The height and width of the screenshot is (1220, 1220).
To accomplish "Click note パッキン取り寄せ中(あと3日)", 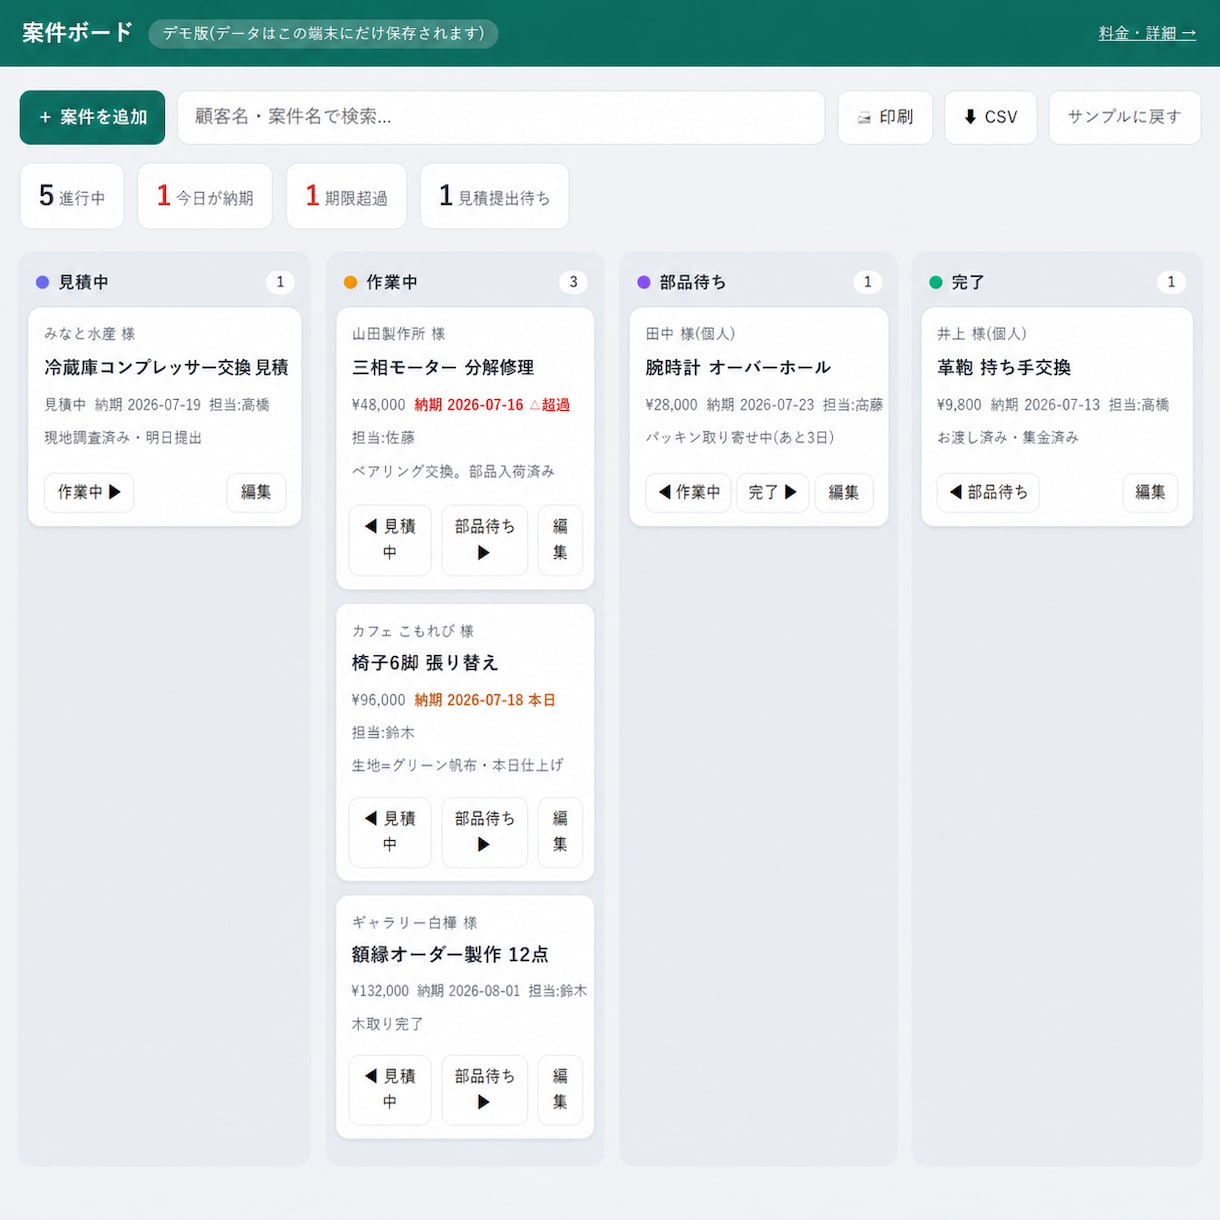I will pos(740,437).
